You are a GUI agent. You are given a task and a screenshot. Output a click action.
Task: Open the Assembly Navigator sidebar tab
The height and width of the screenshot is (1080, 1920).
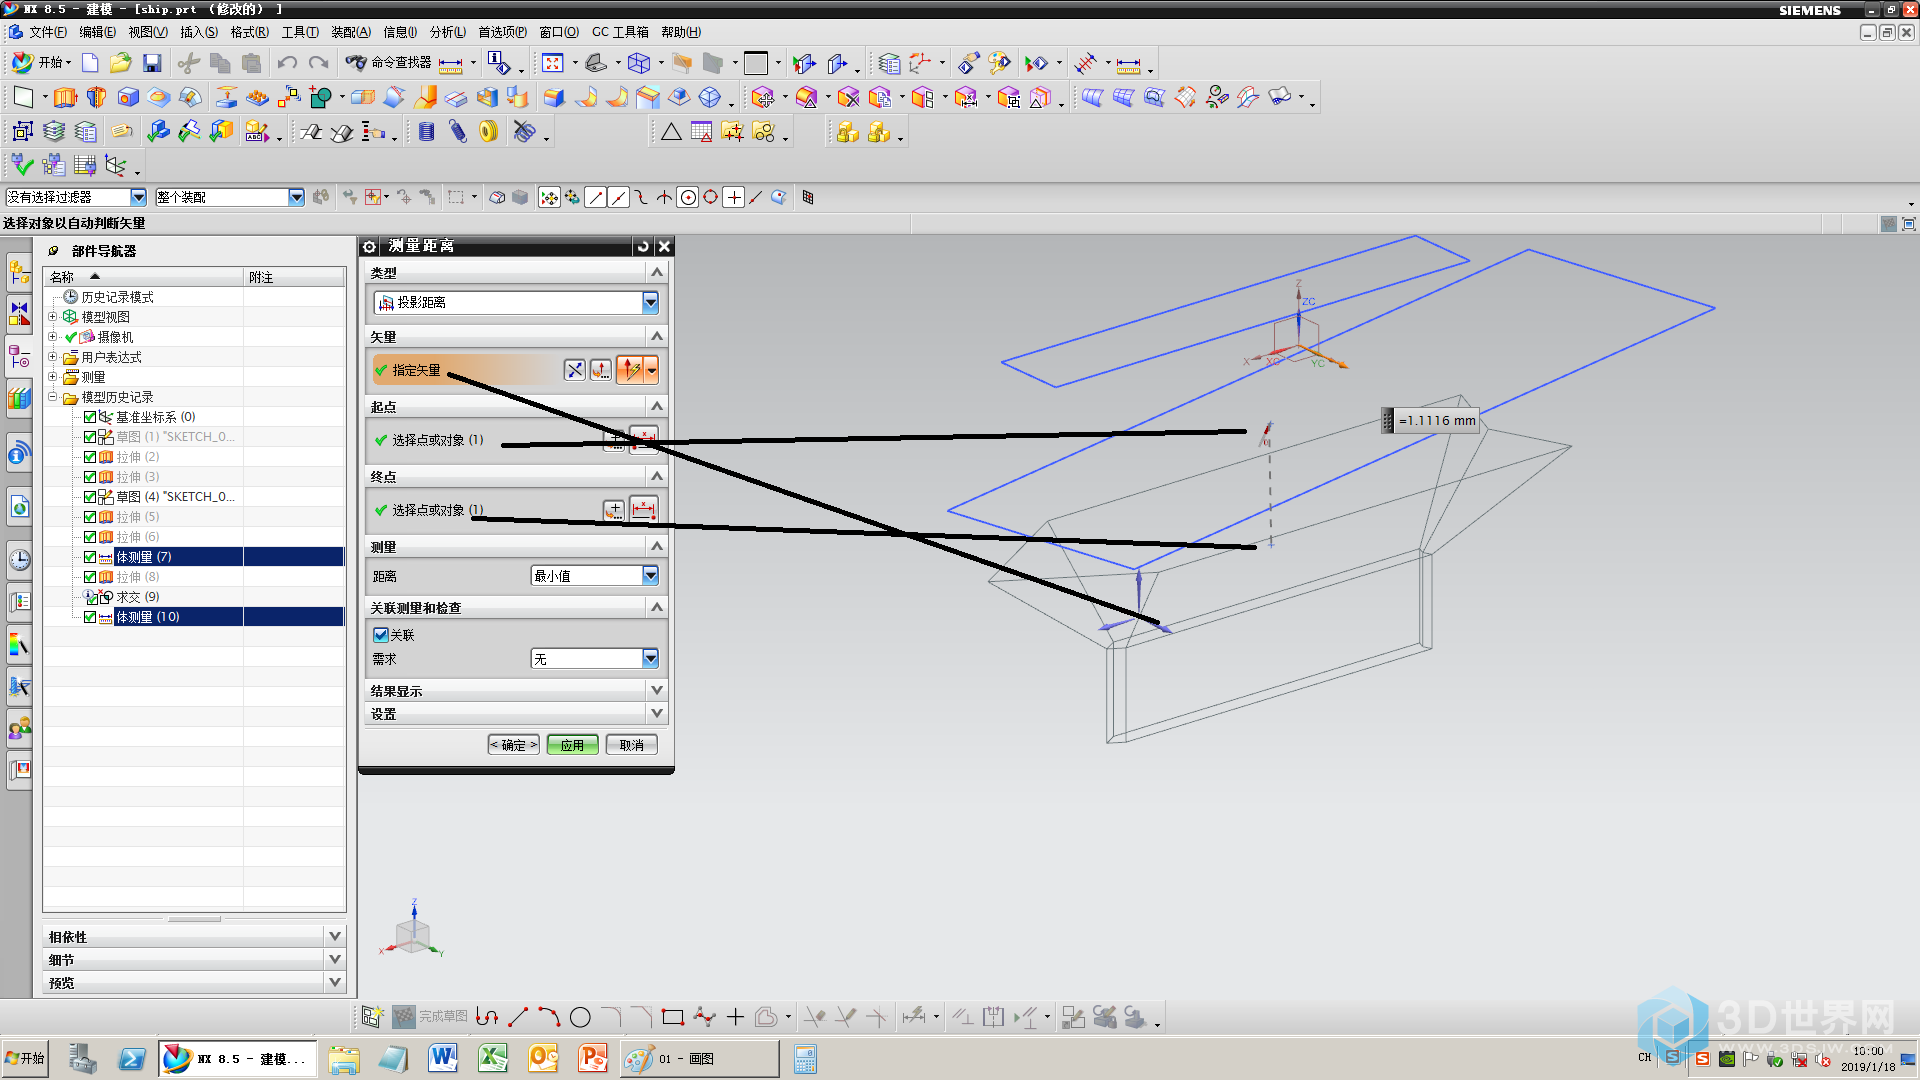[19, 271]
